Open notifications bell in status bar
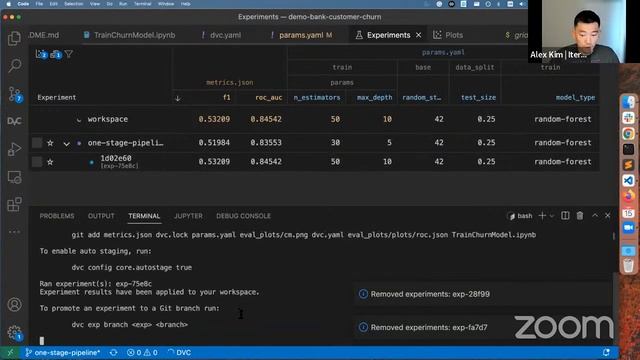The image size is (640, 360). pos(606,353)
